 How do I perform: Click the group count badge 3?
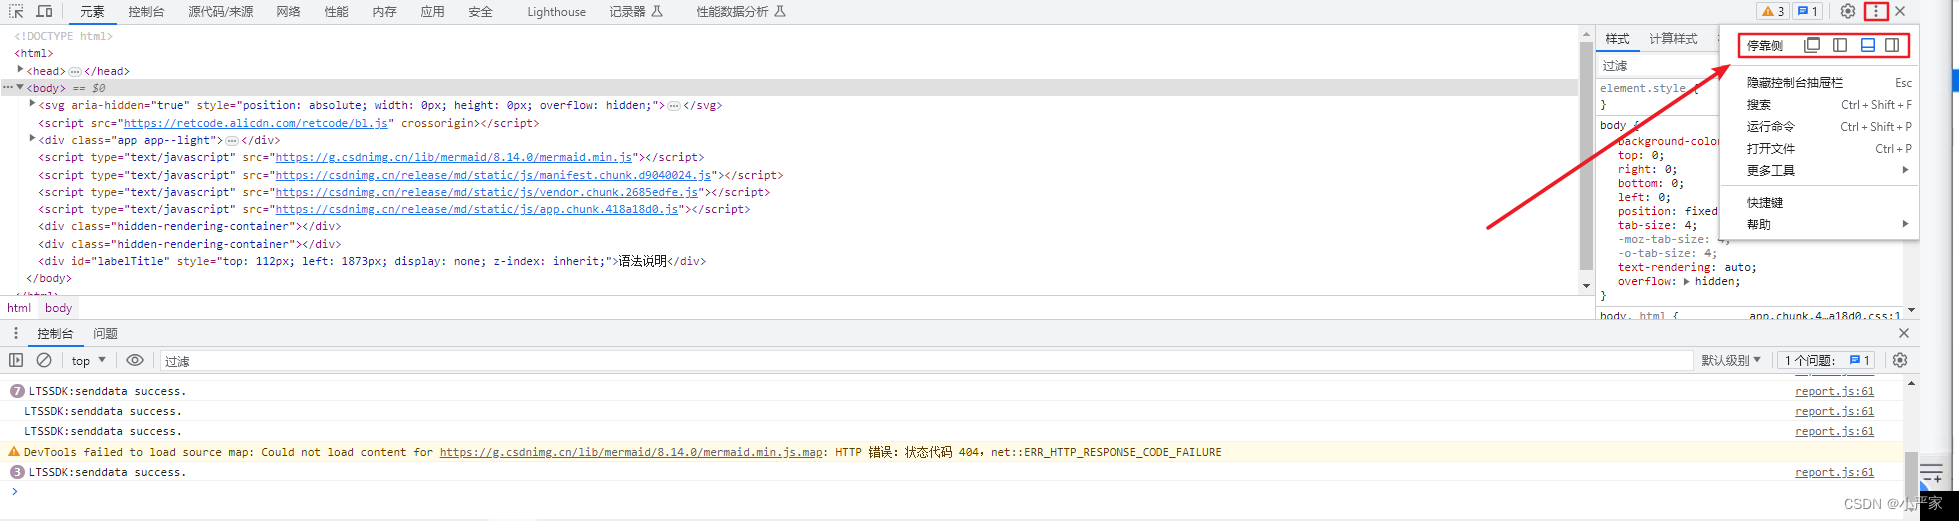coord(17,472)
